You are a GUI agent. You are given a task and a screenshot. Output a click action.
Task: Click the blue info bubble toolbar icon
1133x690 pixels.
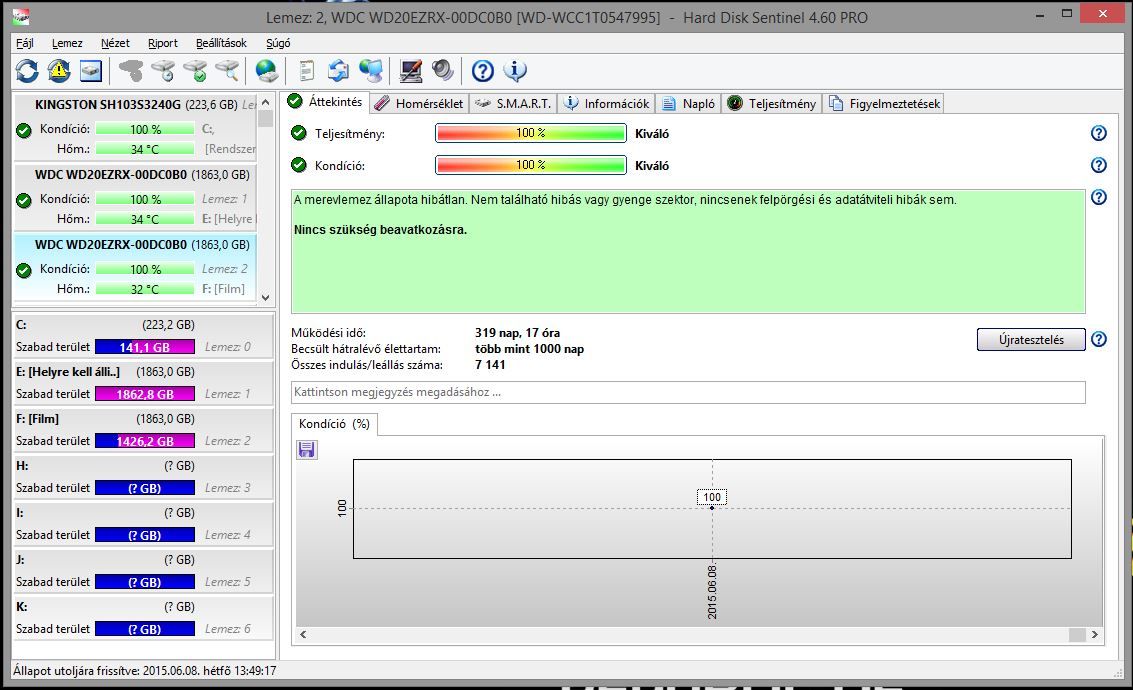coord(514,71)
